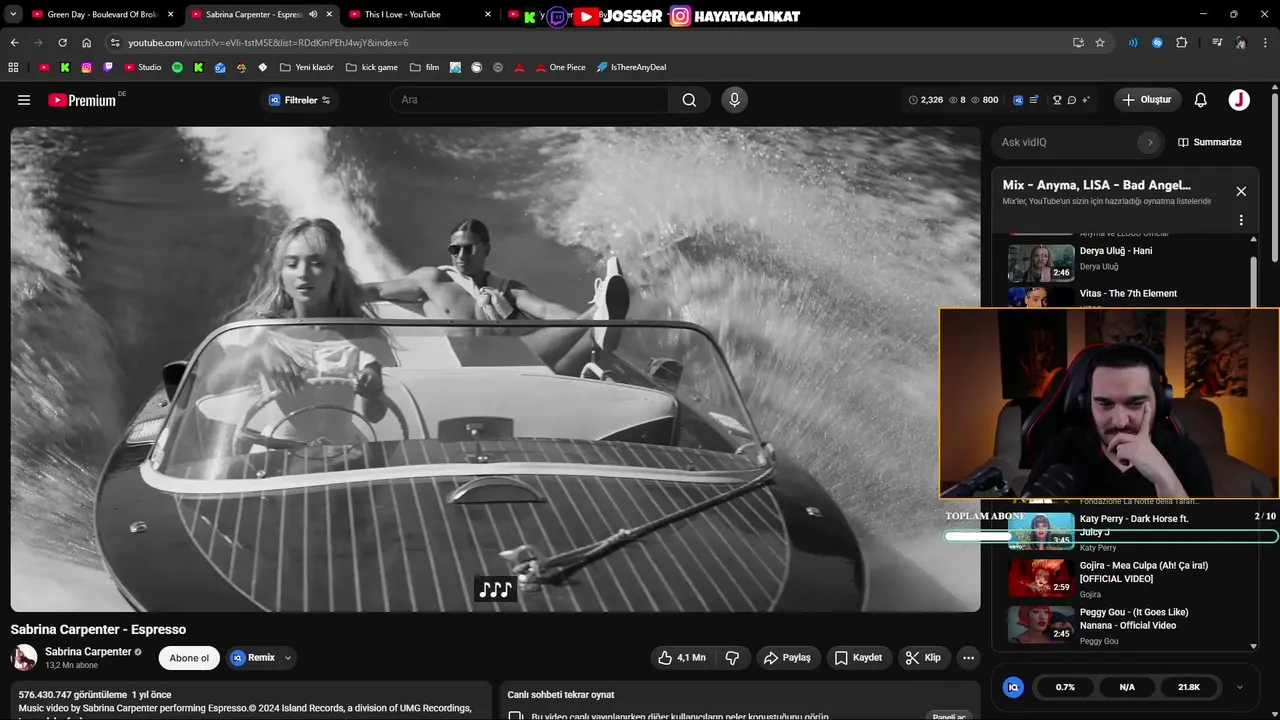
Task: Click the Kaydet save button
Action: point(858,658)
